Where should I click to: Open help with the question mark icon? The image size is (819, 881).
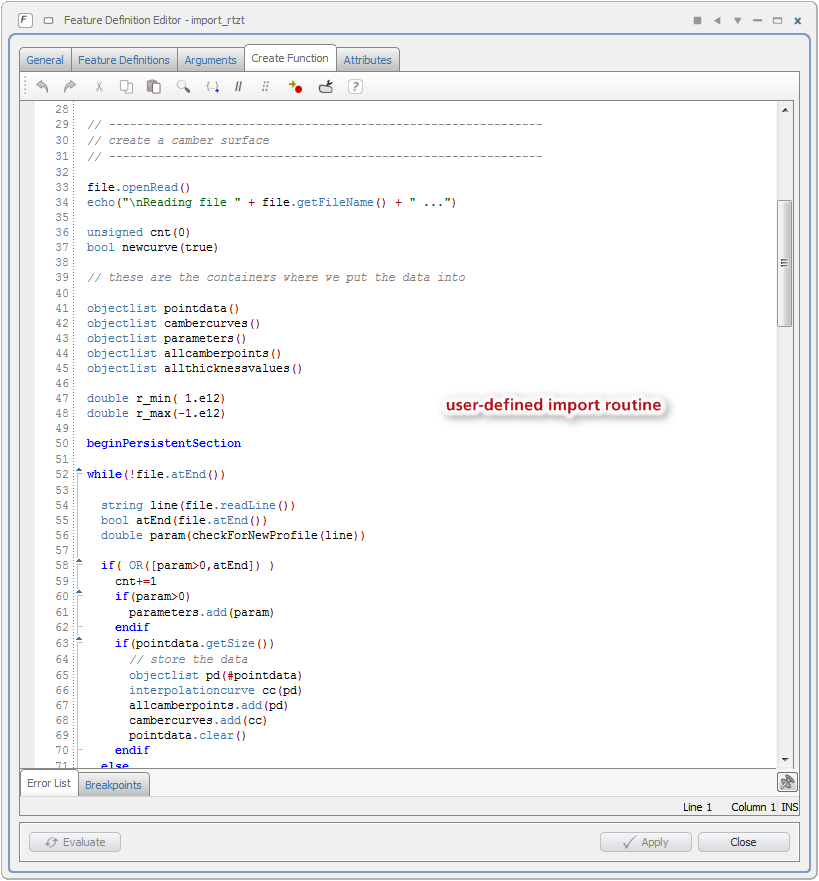coord(355,86)
